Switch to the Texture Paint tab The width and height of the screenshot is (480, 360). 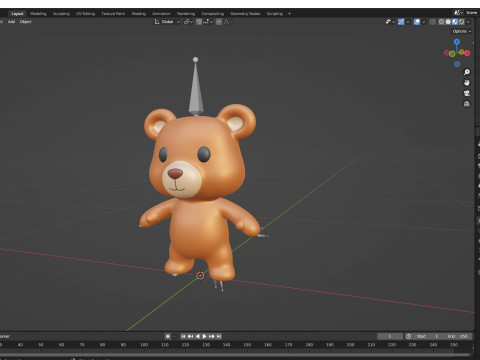tap(113, 14)
